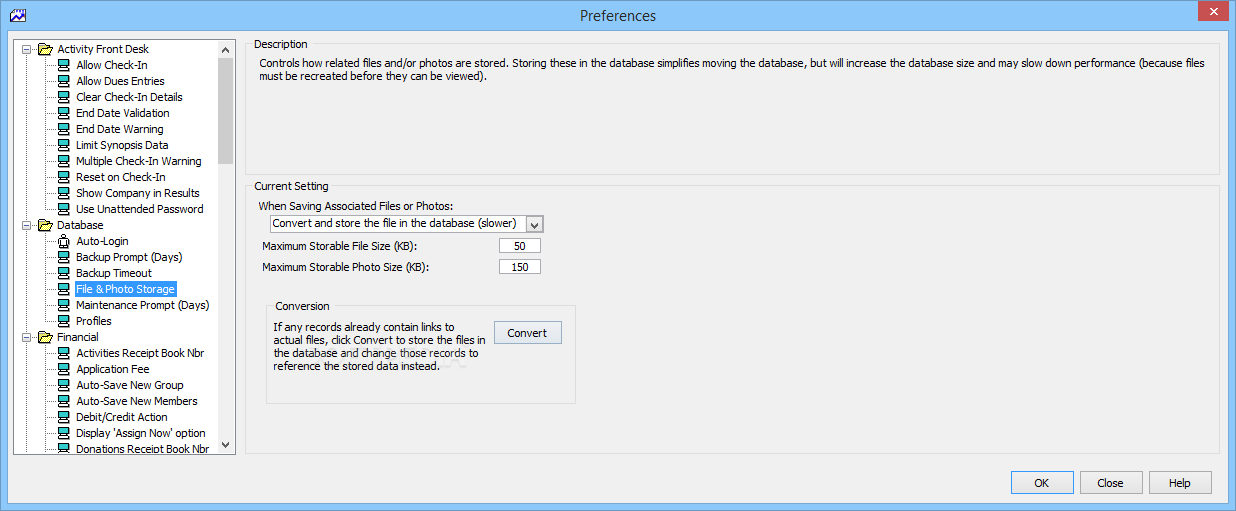Click the Multiple Check-In Warning computer icon
Image resolution: width=1236 pixels, height=511 pixels.
tap(63, 161)
